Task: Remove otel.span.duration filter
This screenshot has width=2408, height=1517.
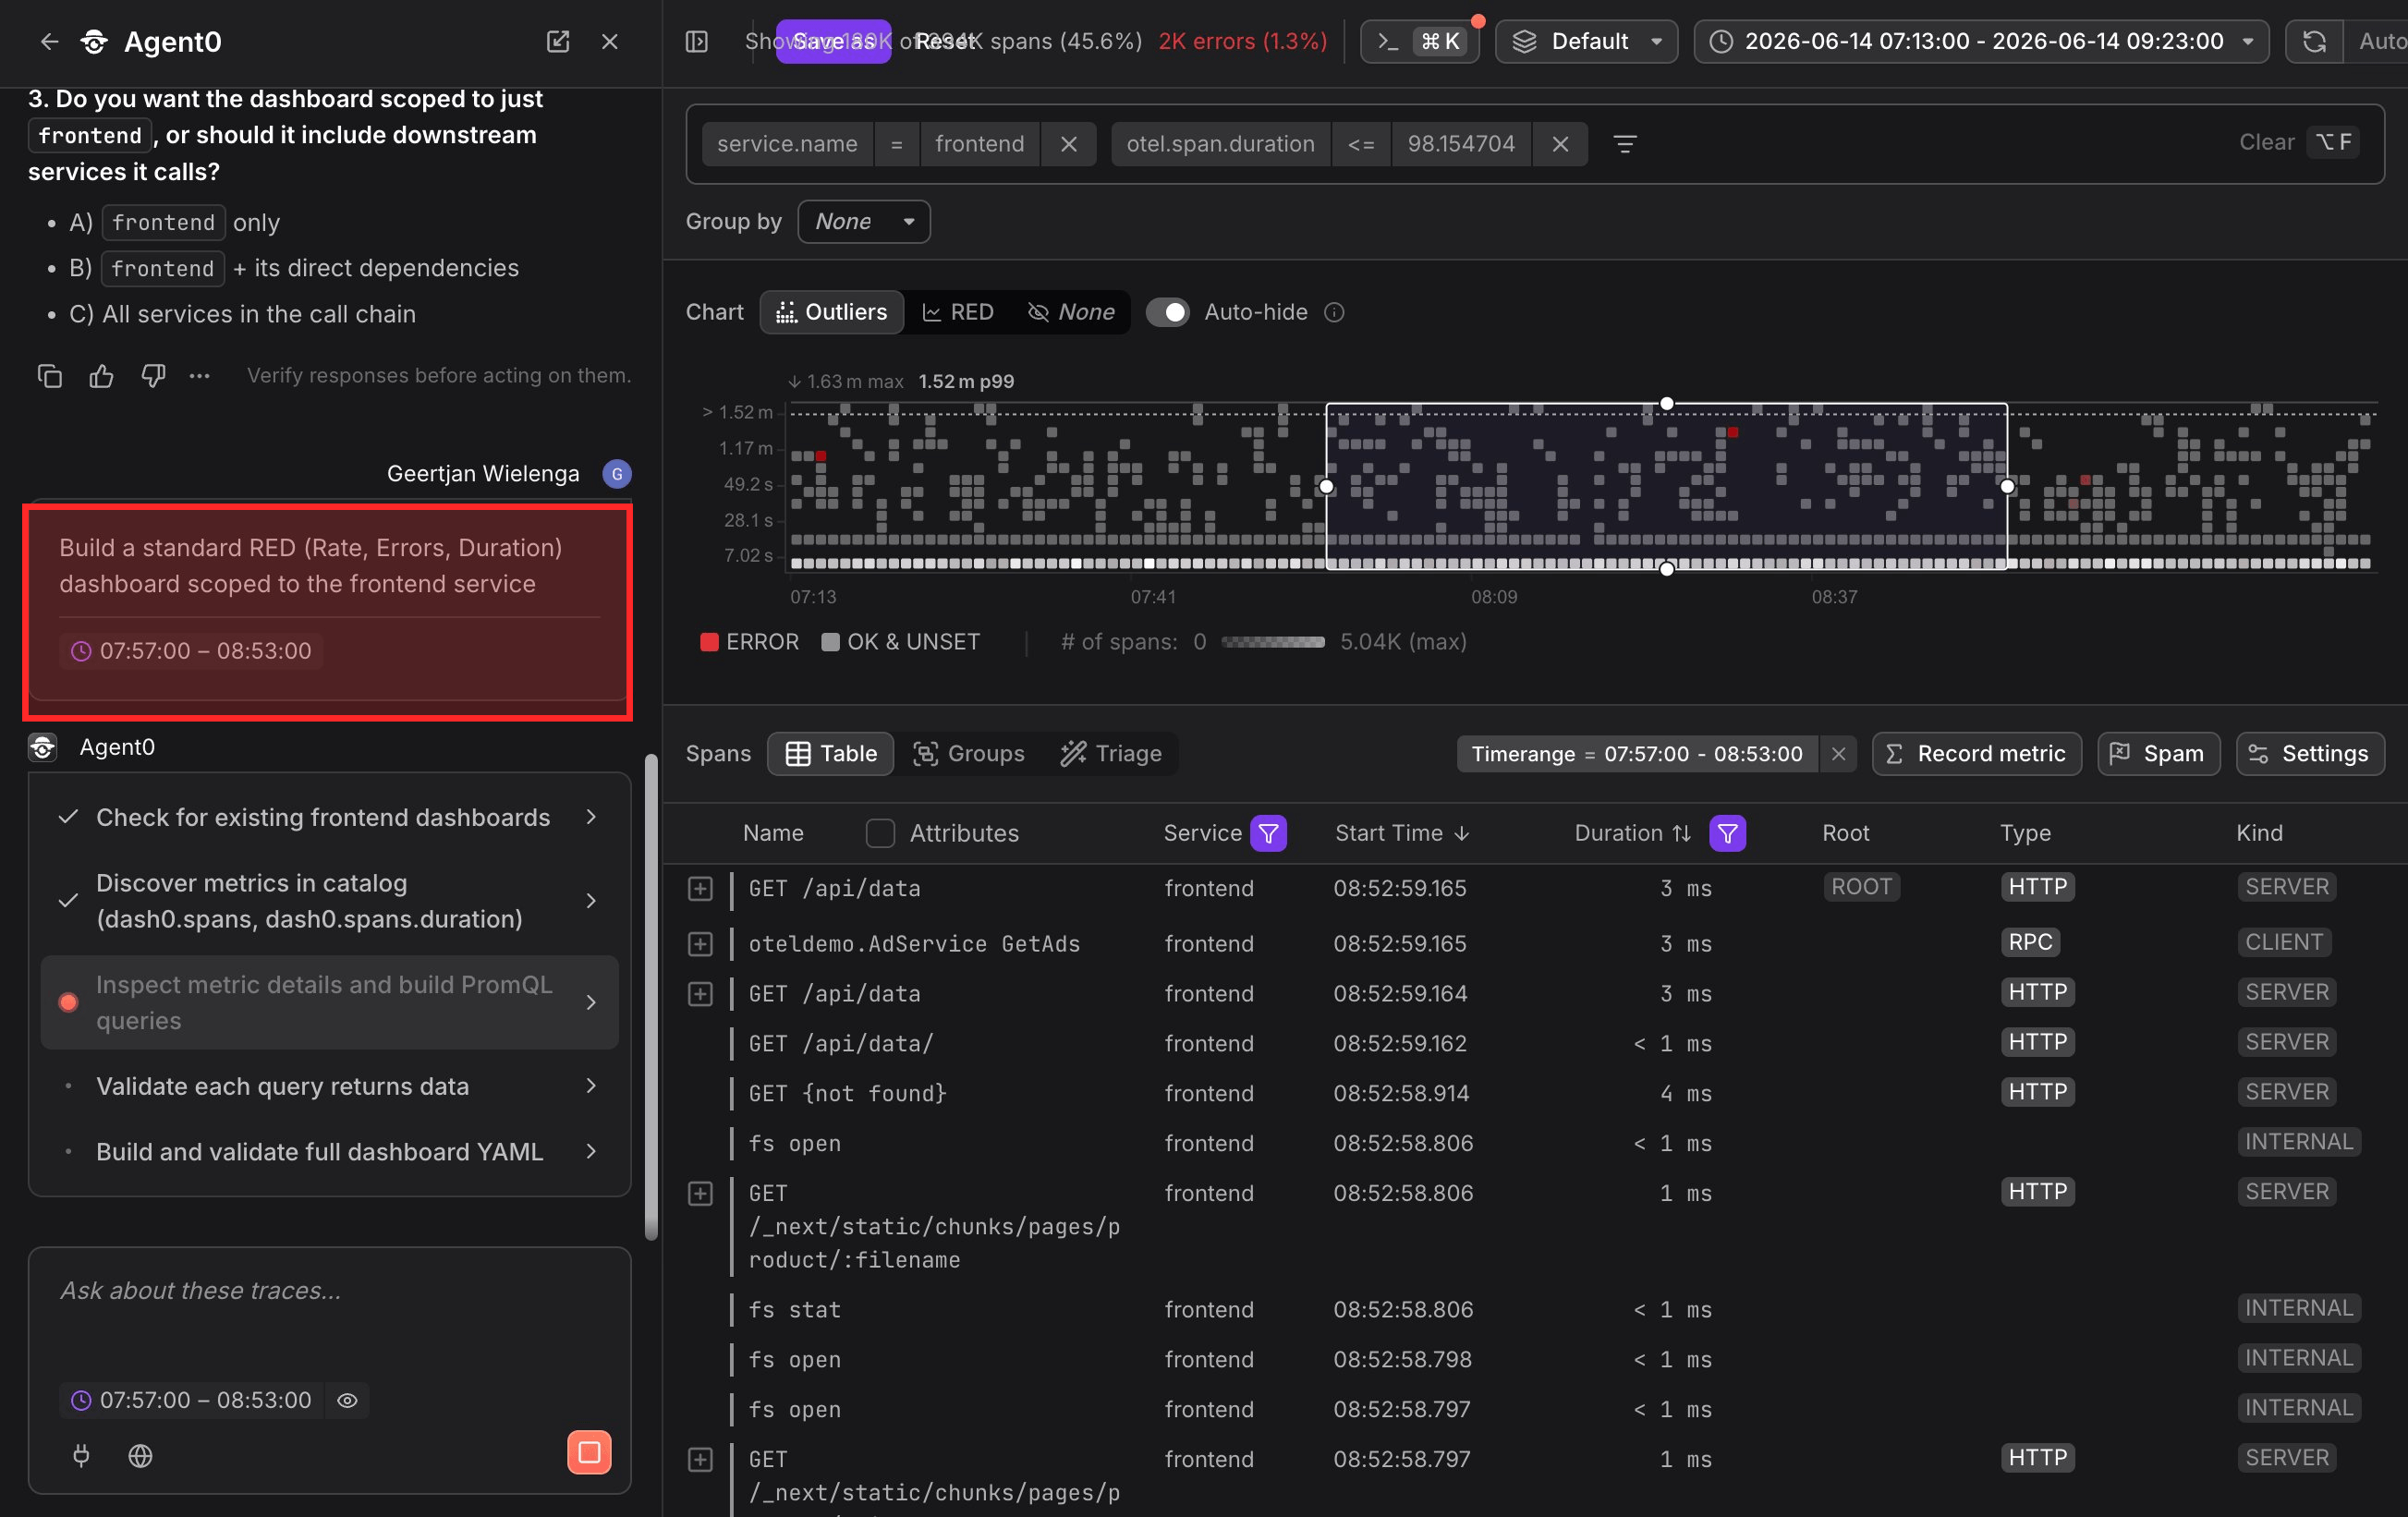Action: pyautogui.click(x=1560, y=144)
